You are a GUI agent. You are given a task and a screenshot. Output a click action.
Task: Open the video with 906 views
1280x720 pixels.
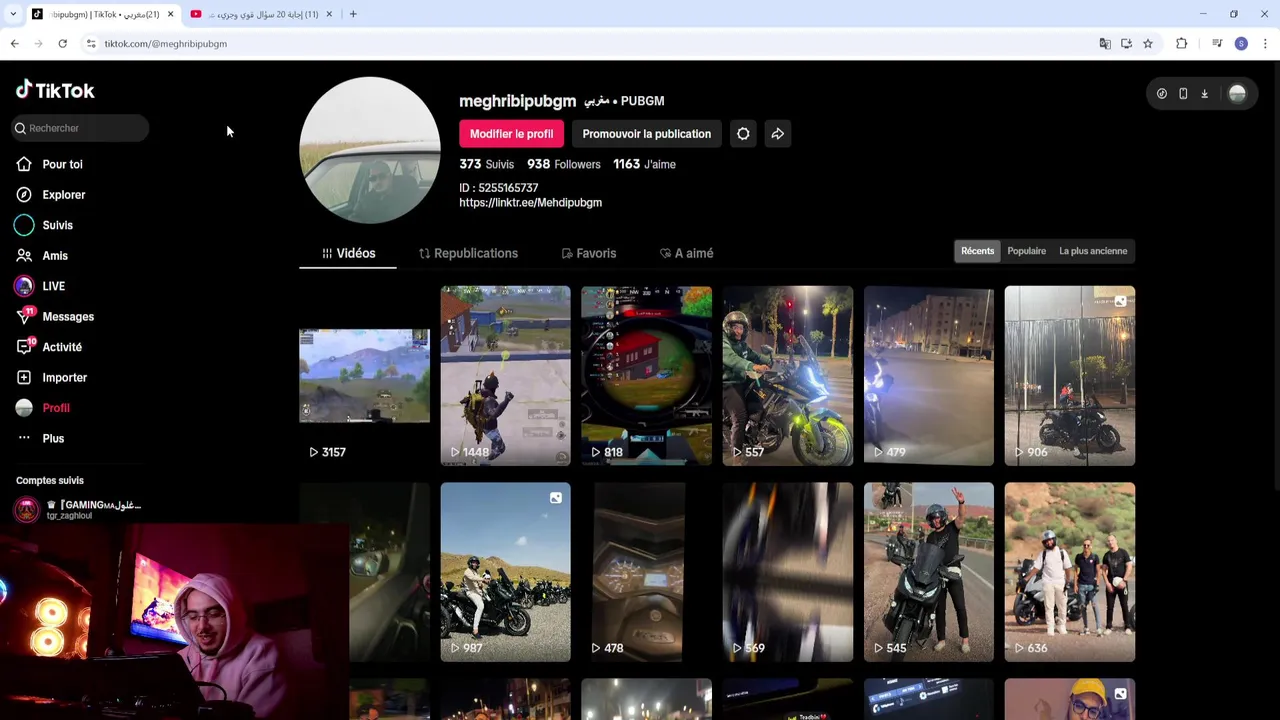coord(1070,376)
